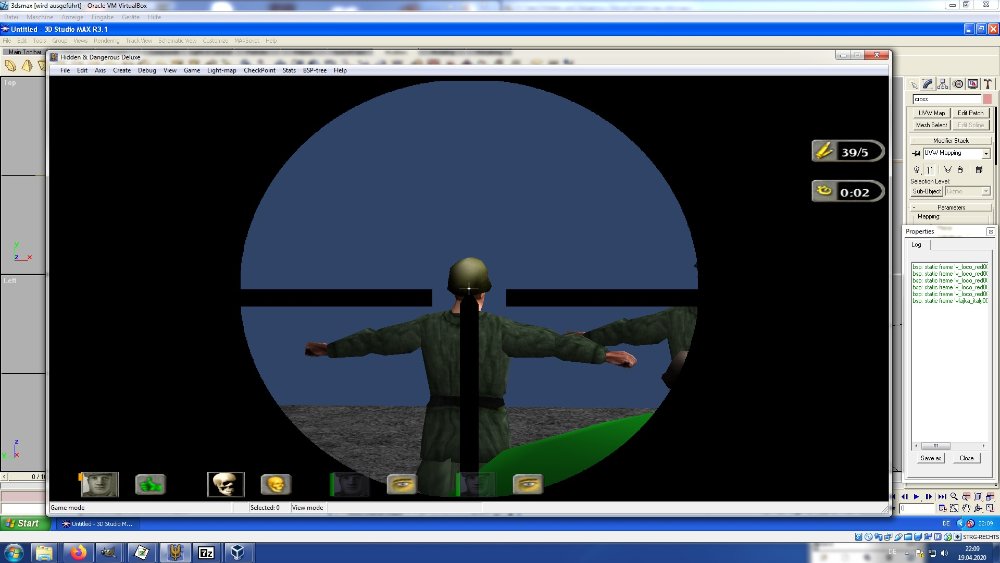
Task: Open the Create menu in the editor
Action: [122, 71]
